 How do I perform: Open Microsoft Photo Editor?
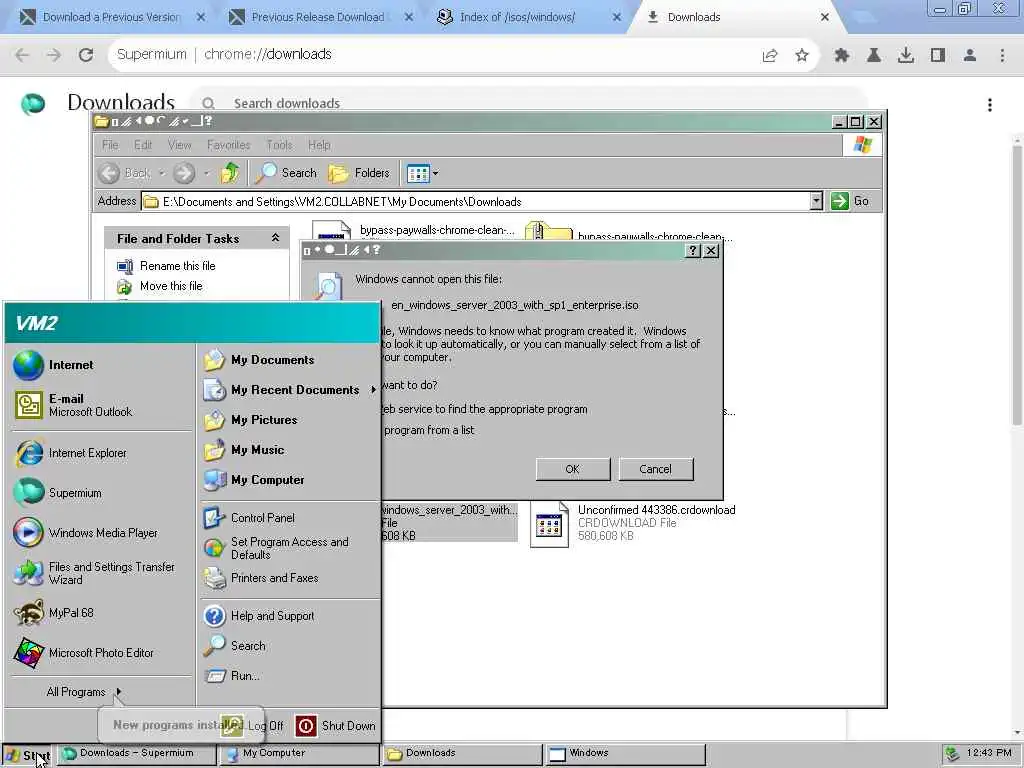[84, 652]
